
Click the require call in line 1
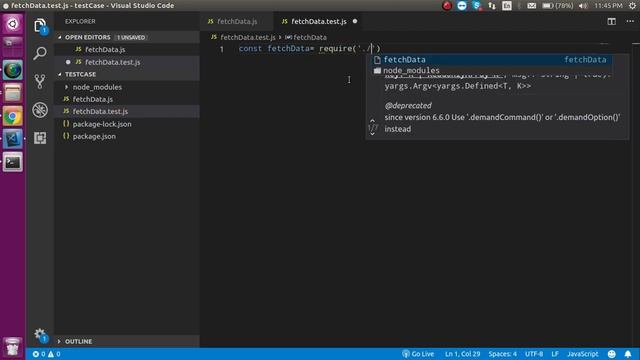(x=336, y=49)
